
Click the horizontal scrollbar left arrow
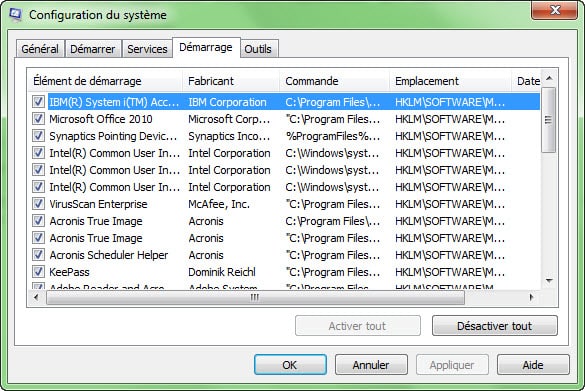pyautogui.click(x=36, y=297)
